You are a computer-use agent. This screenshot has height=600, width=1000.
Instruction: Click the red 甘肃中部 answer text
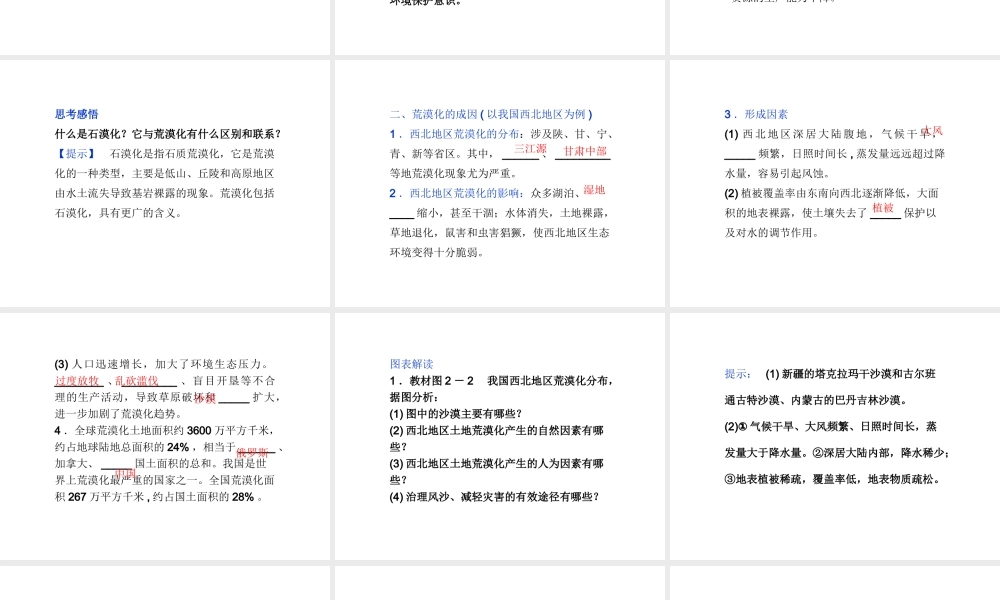click(x=585, y=152)
